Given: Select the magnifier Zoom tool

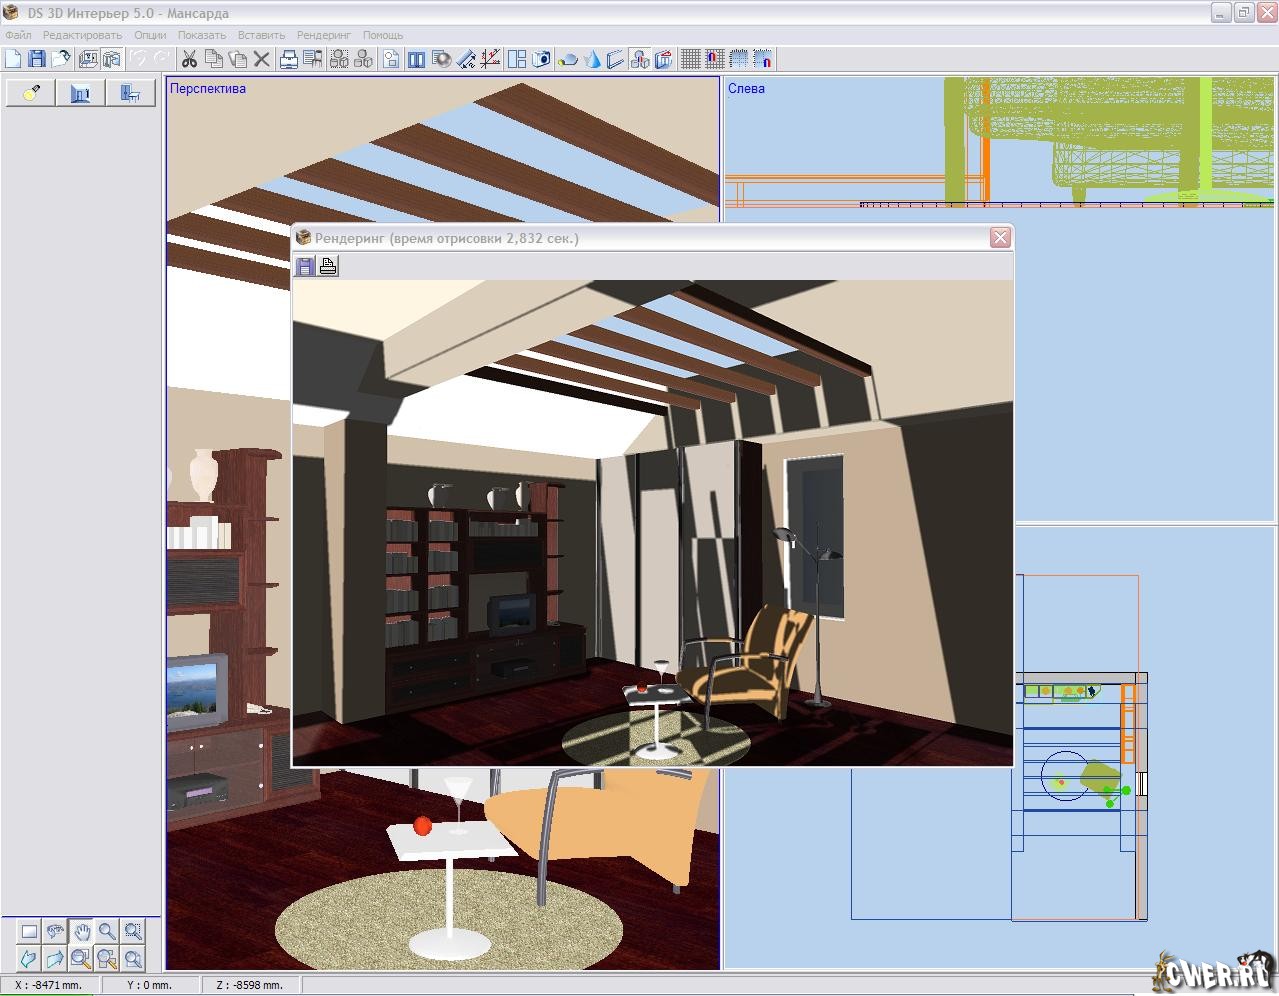Looking at the screenshot, I should pyautogui.click(x=107, y=931).
